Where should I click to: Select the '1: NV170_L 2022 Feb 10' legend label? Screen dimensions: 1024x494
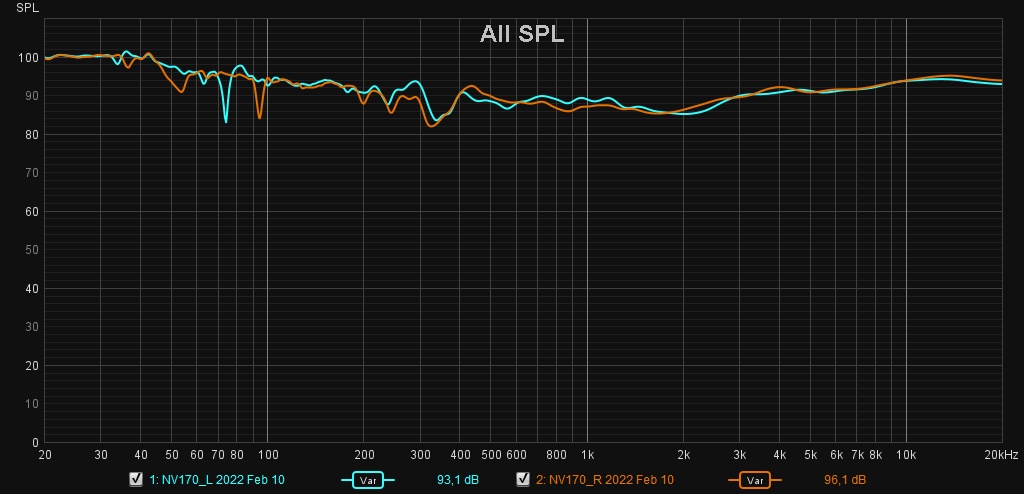(217, 480)
